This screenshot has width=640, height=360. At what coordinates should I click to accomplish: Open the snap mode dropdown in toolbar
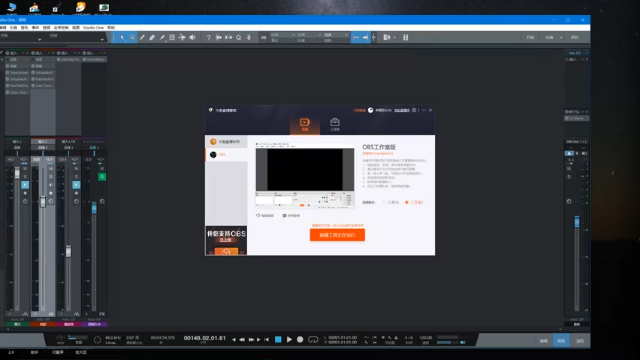pos(336,35)
